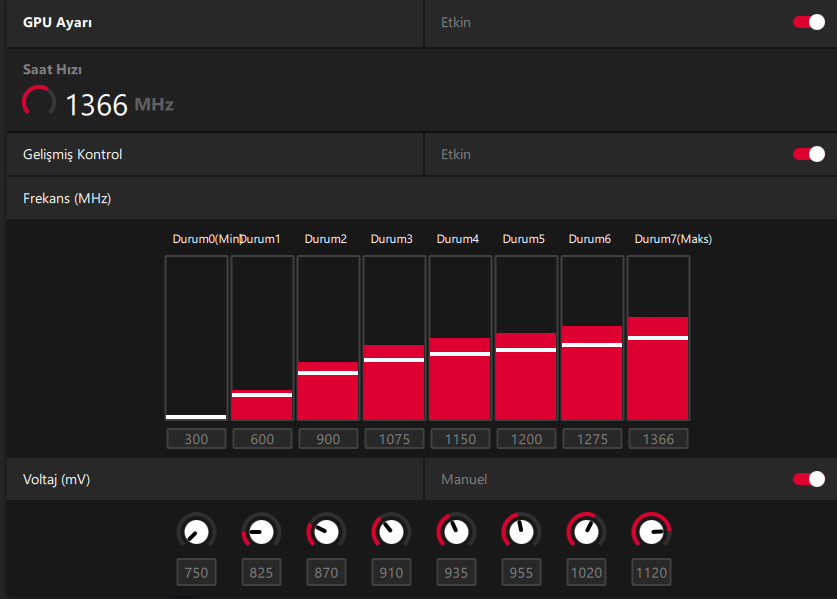The image size is (837, 599).
Task: Click the Durum6 frequency bar
Action: (x=592, y=338)
